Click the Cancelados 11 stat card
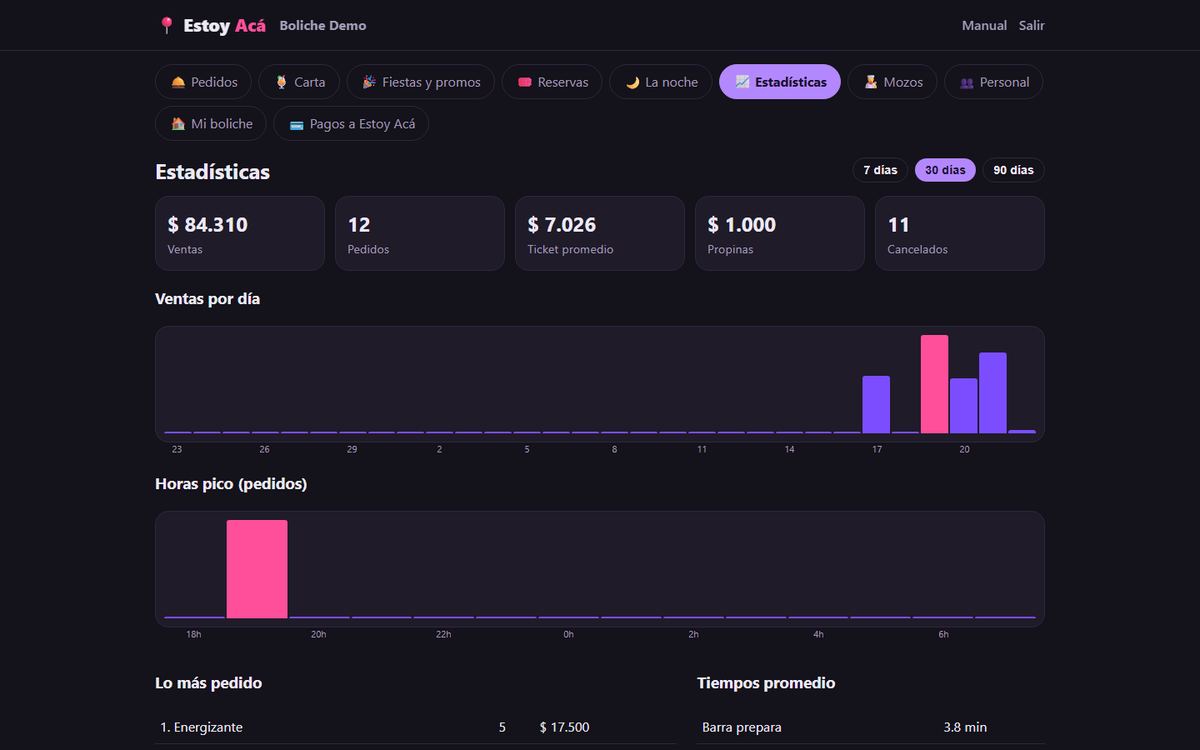The width and height of the screenshot is (1200, 750). point(960,233)
